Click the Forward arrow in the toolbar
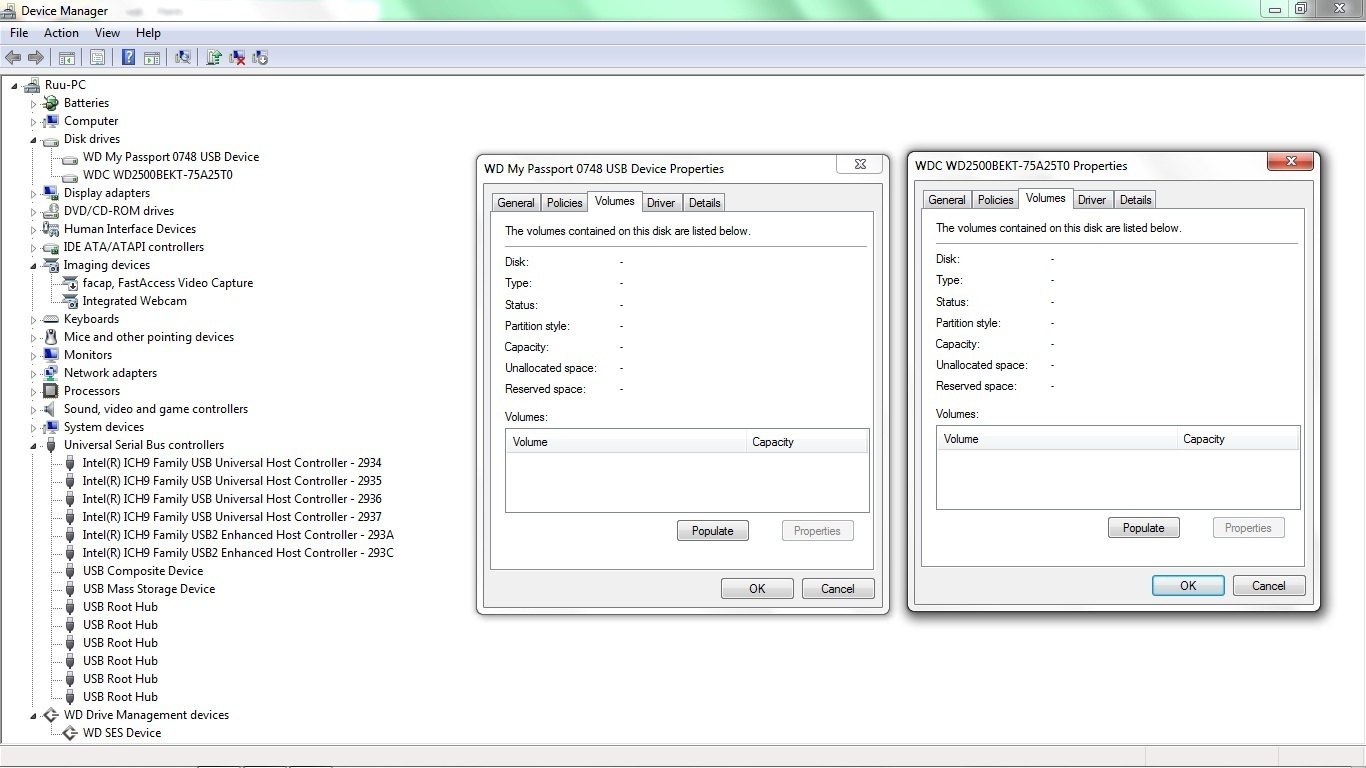The height and width of the screenshot is (768, 1366). pyautogui.click(x=36, y=58)
